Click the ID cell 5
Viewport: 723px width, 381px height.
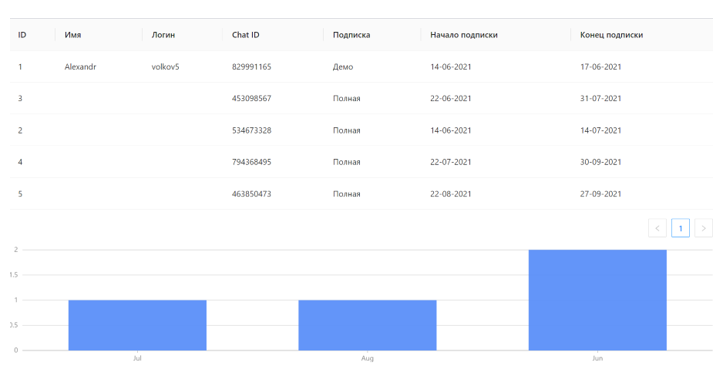pyautogui.click(x=20, y=194)
